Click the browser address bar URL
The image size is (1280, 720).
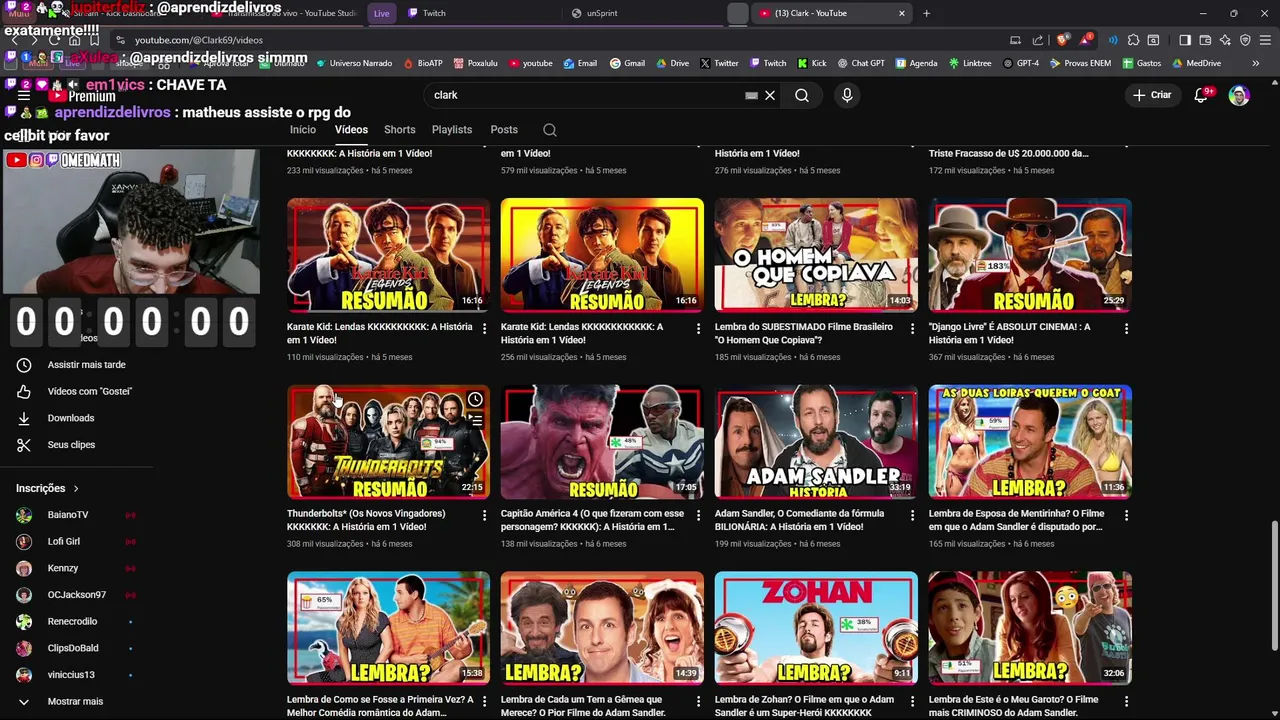[x=199, y=40]
